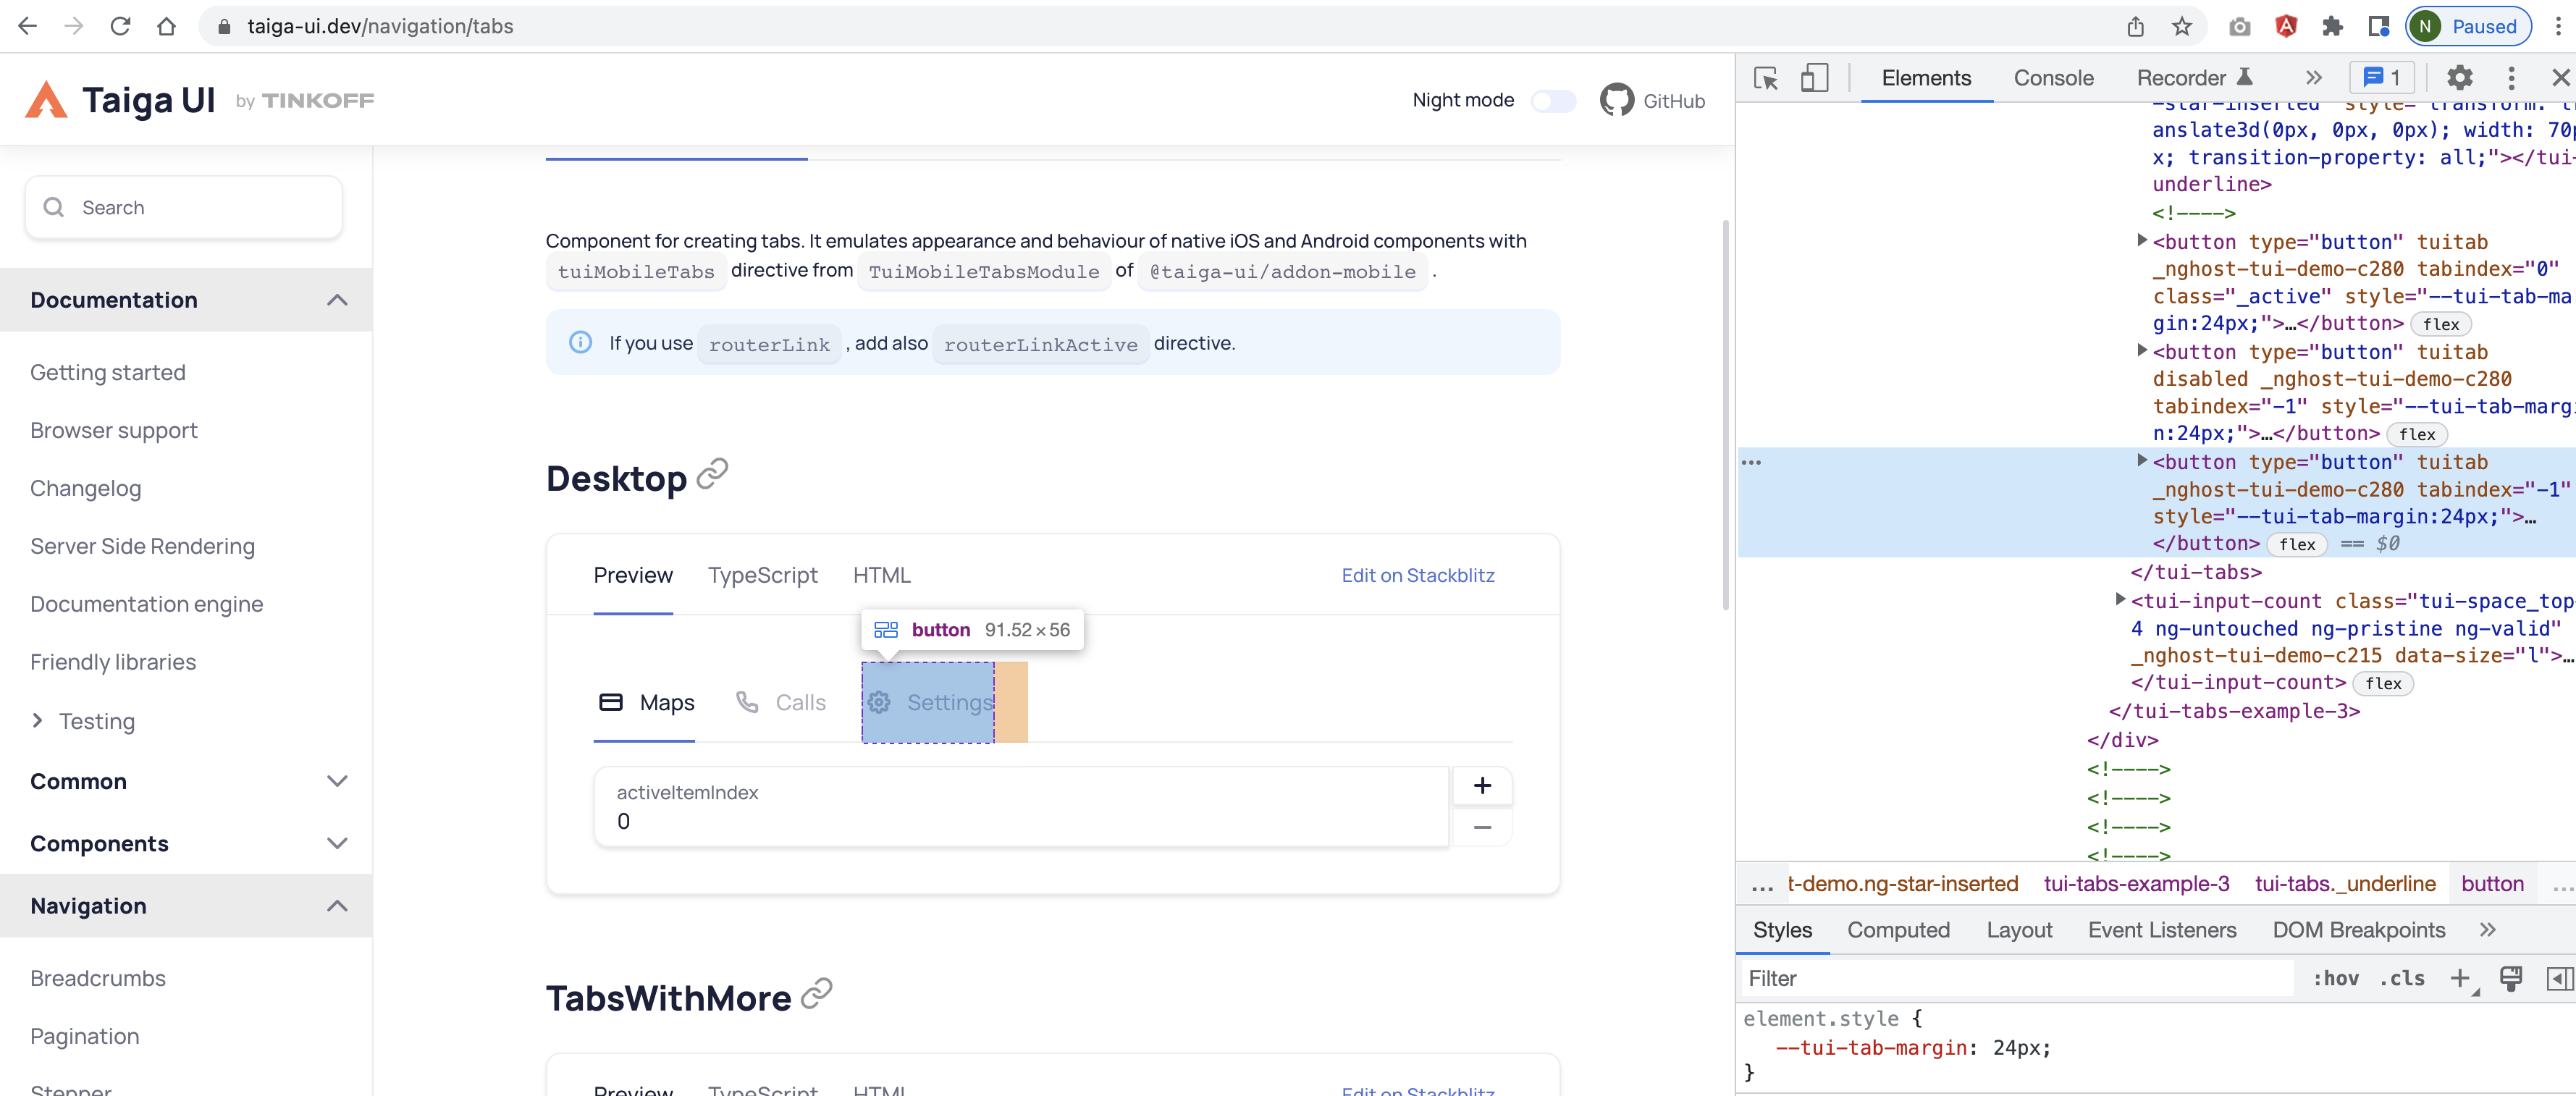Enable Night mode
Viewport: 2576px width, 1096px height.
[1553, 100]
